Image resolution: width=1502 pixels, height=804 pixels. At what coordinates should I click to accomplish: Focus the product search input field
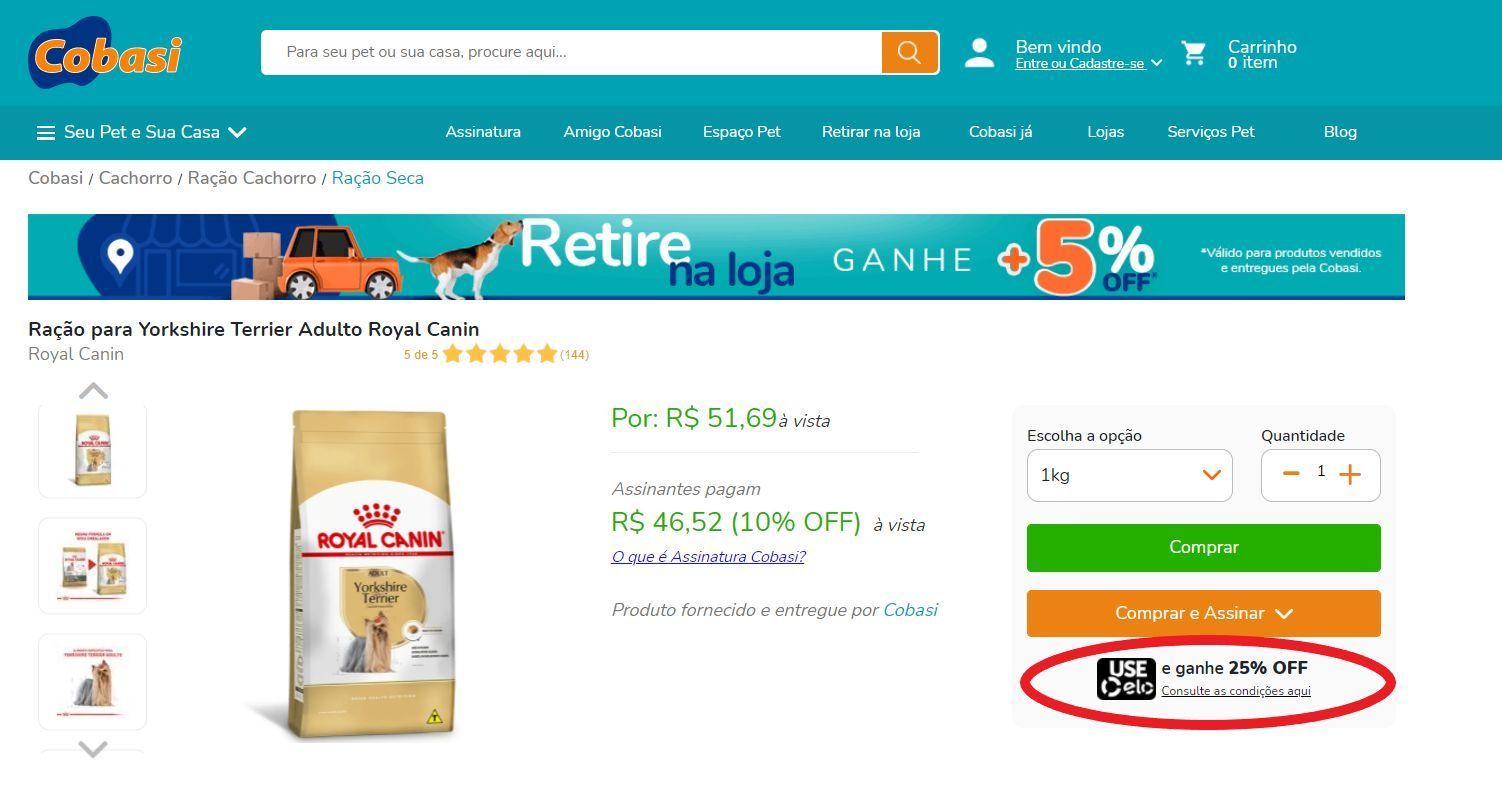coord(571,52)
